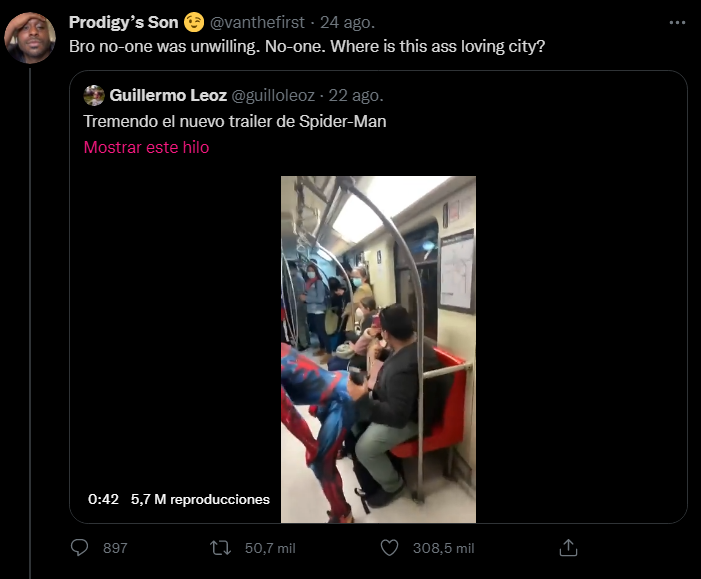Open the "Prodigy's Son" display name
The height and width of the screenshot is (579, 701).
(123, 23)
